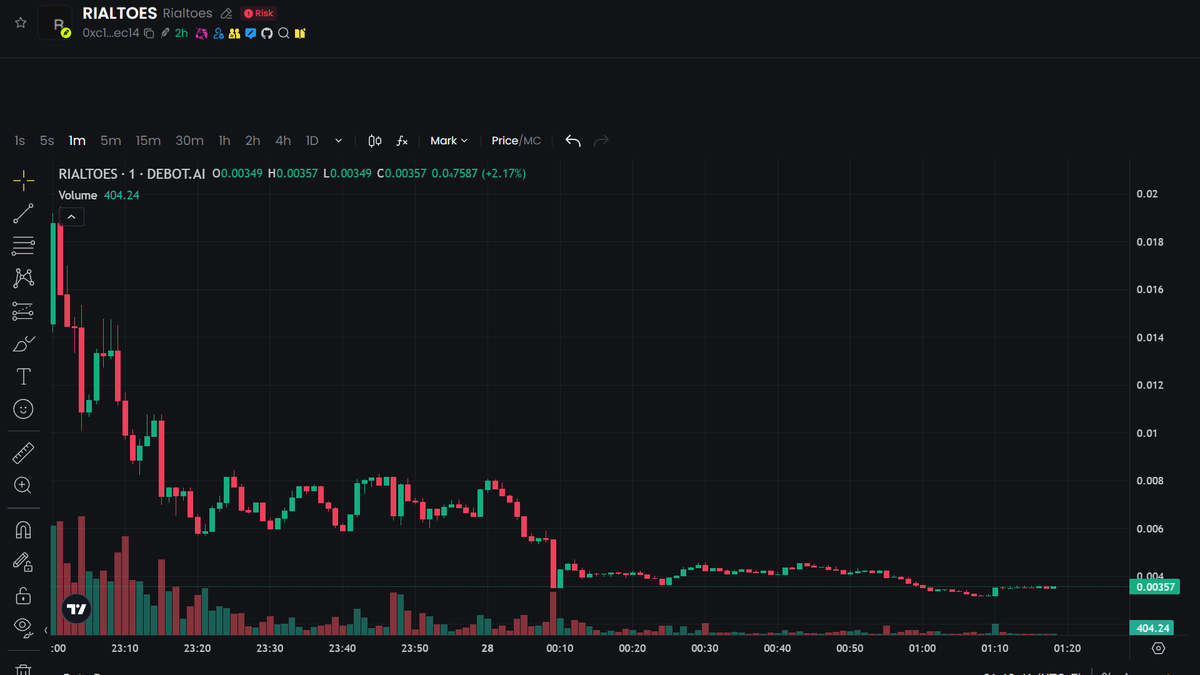Image resolution: width=1200 pixels, height=675 pixels.
Task: Click the TradingView logo on the chart
Action: [x=76, y=609]
